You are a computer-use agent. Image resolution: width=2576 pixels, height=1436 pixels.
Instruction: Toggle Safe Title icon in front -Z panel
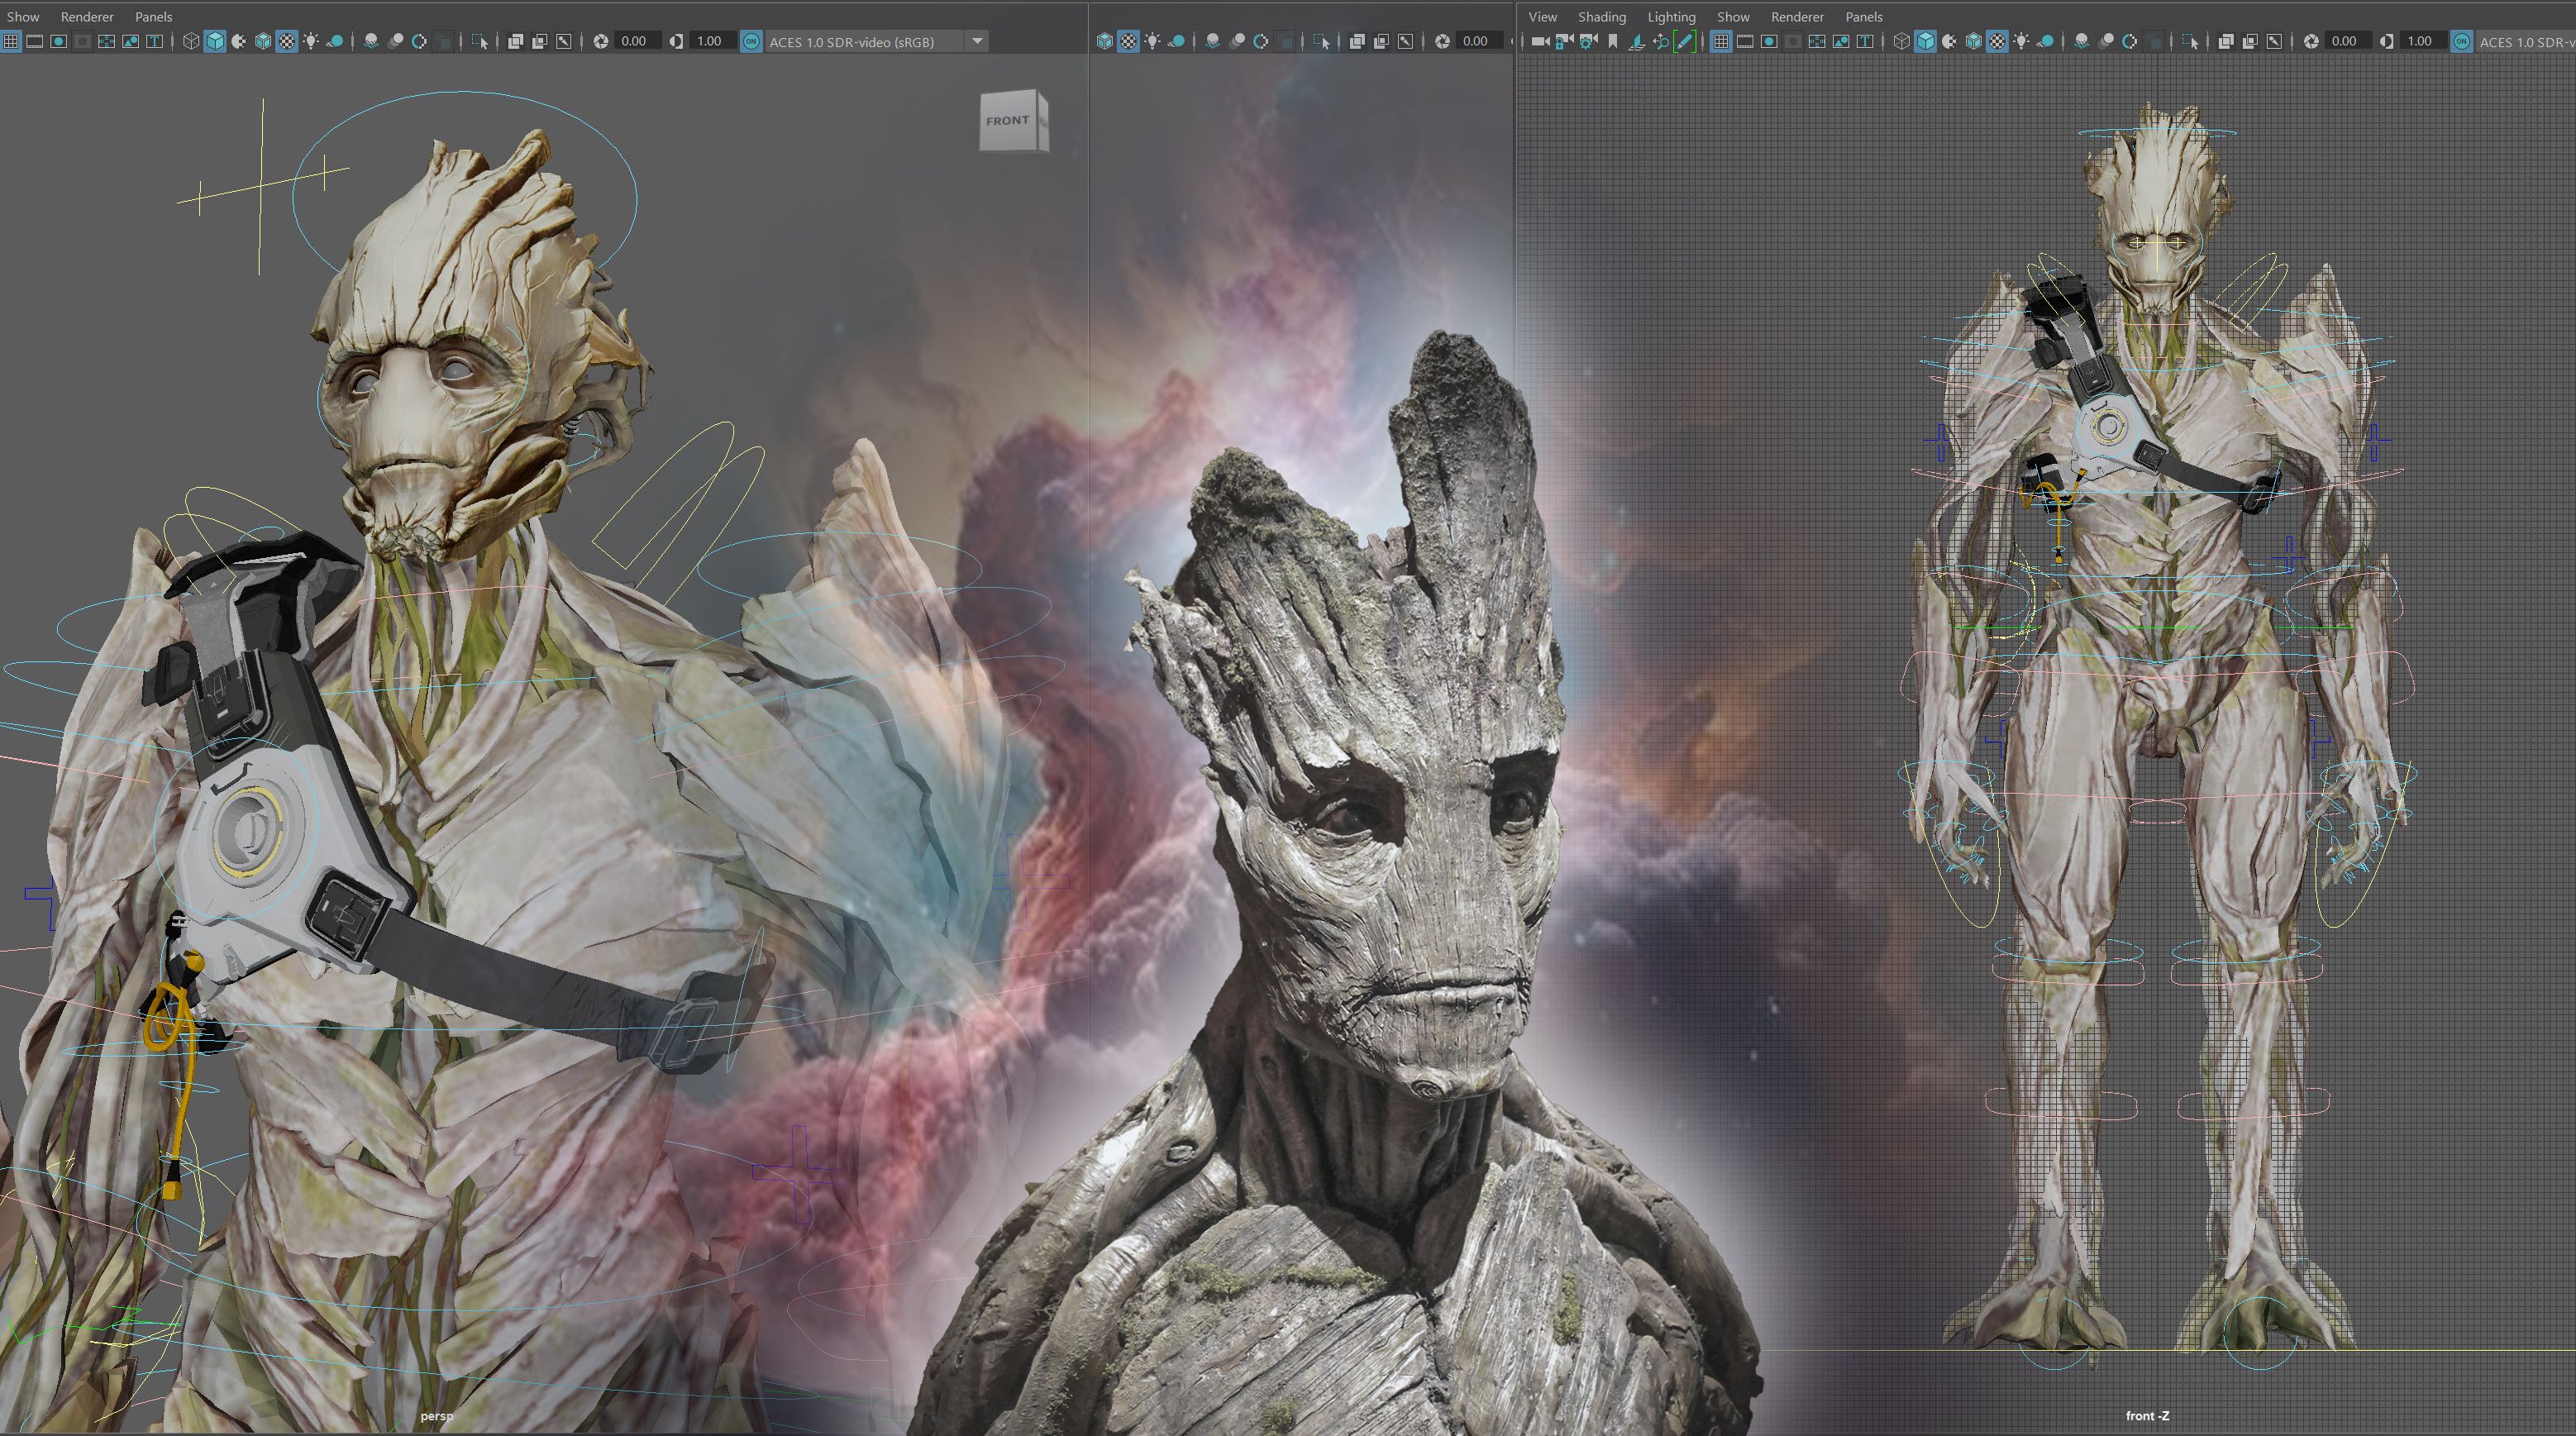1865,41
